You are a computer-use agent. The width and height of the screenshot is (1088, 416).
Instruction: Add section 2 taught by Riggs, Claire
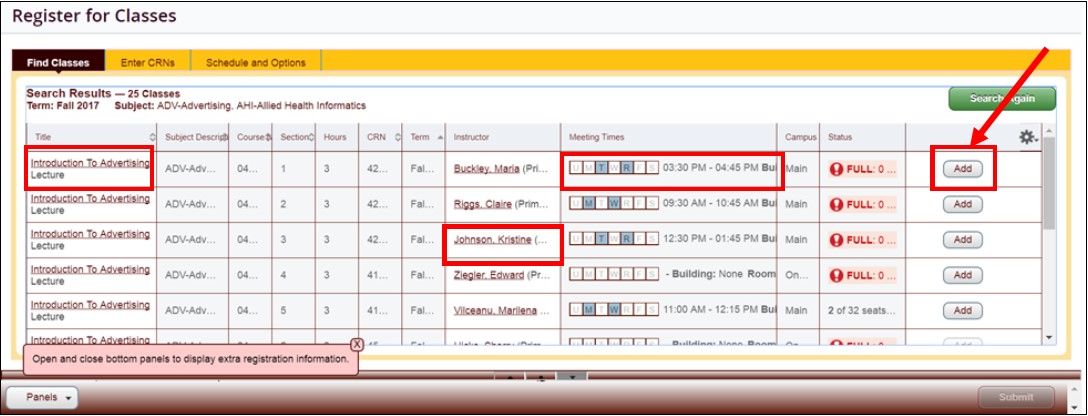pyautogui.click(x=962, y=204)
